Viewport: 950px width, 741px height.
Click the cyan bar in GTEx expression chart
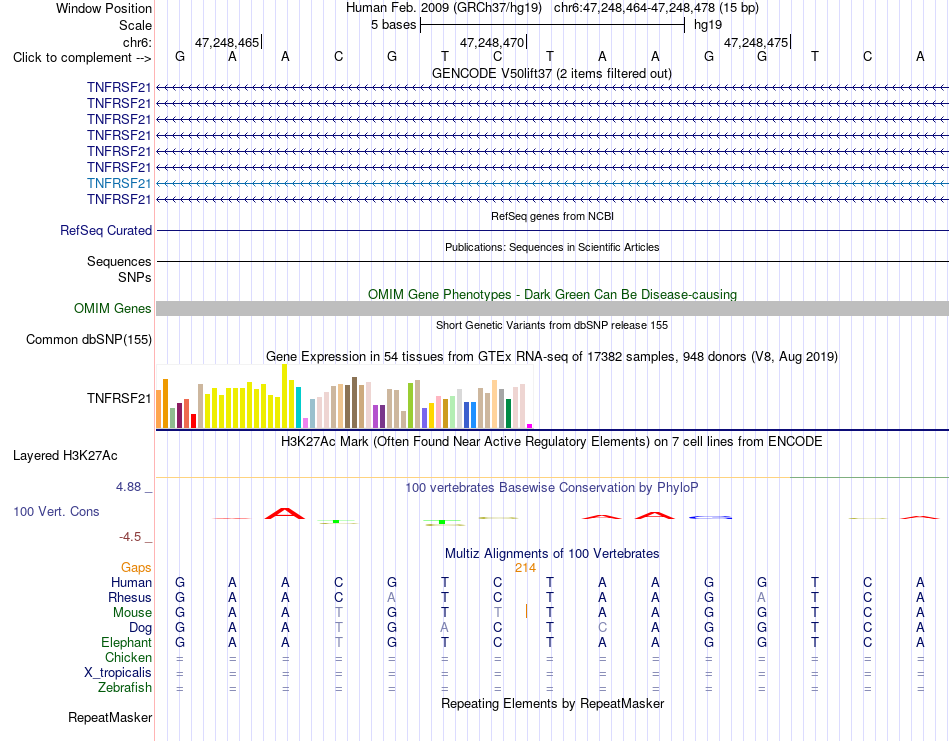pyautogui.click(x=298, y=407)
